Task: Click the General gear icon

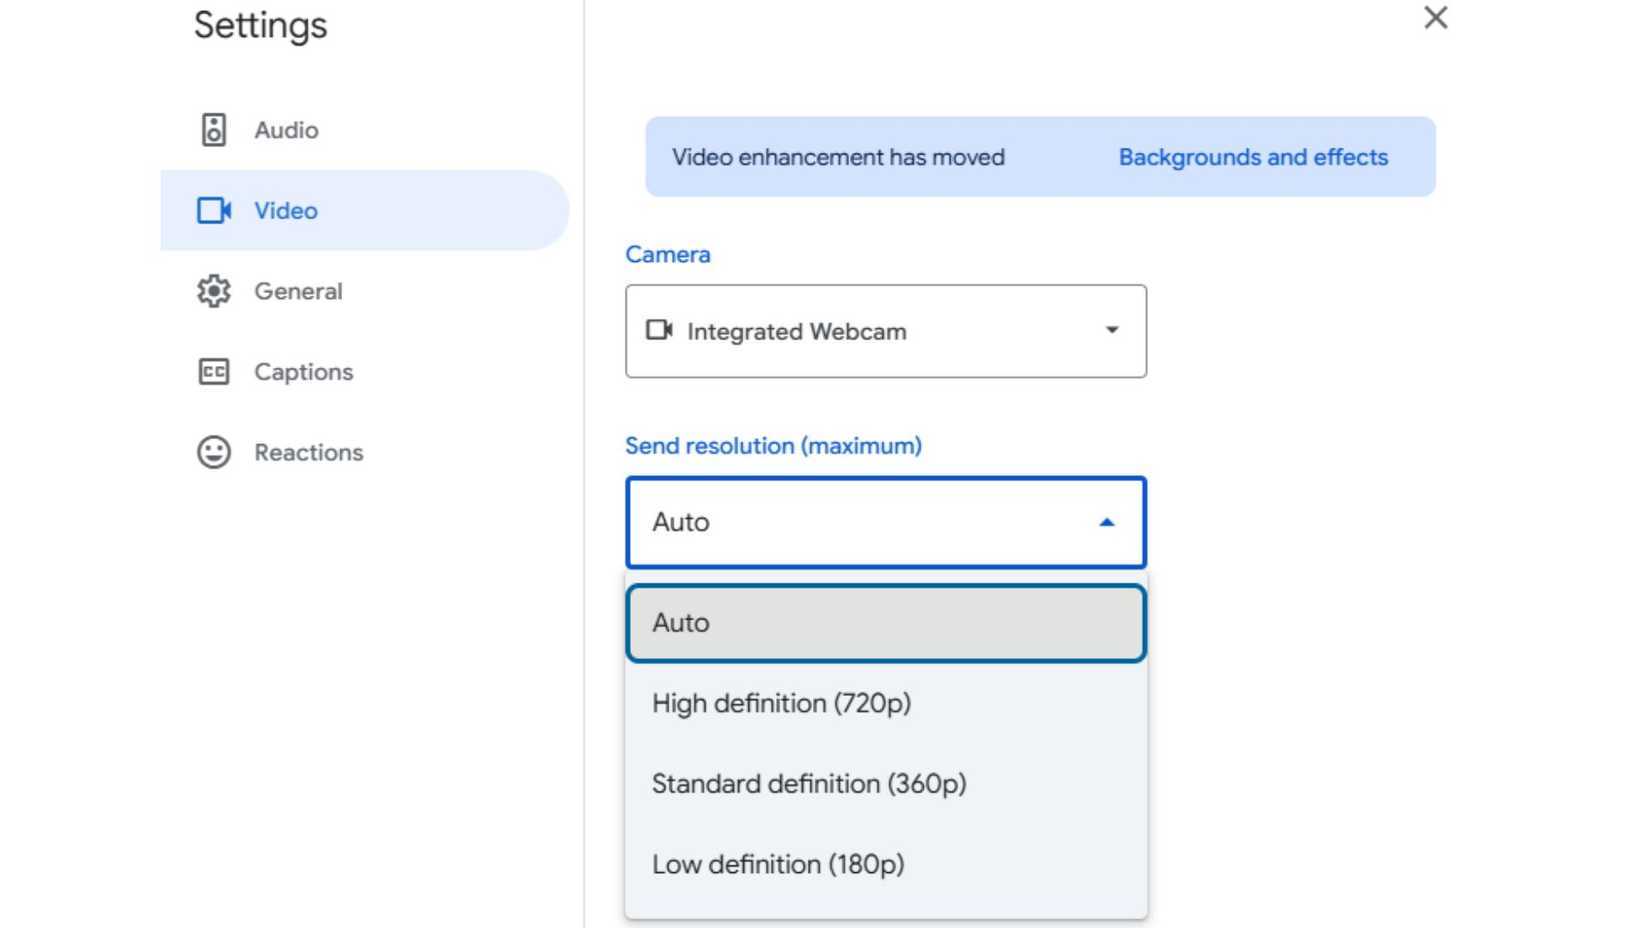Action: pyautogui.click(x=213, y=291)
